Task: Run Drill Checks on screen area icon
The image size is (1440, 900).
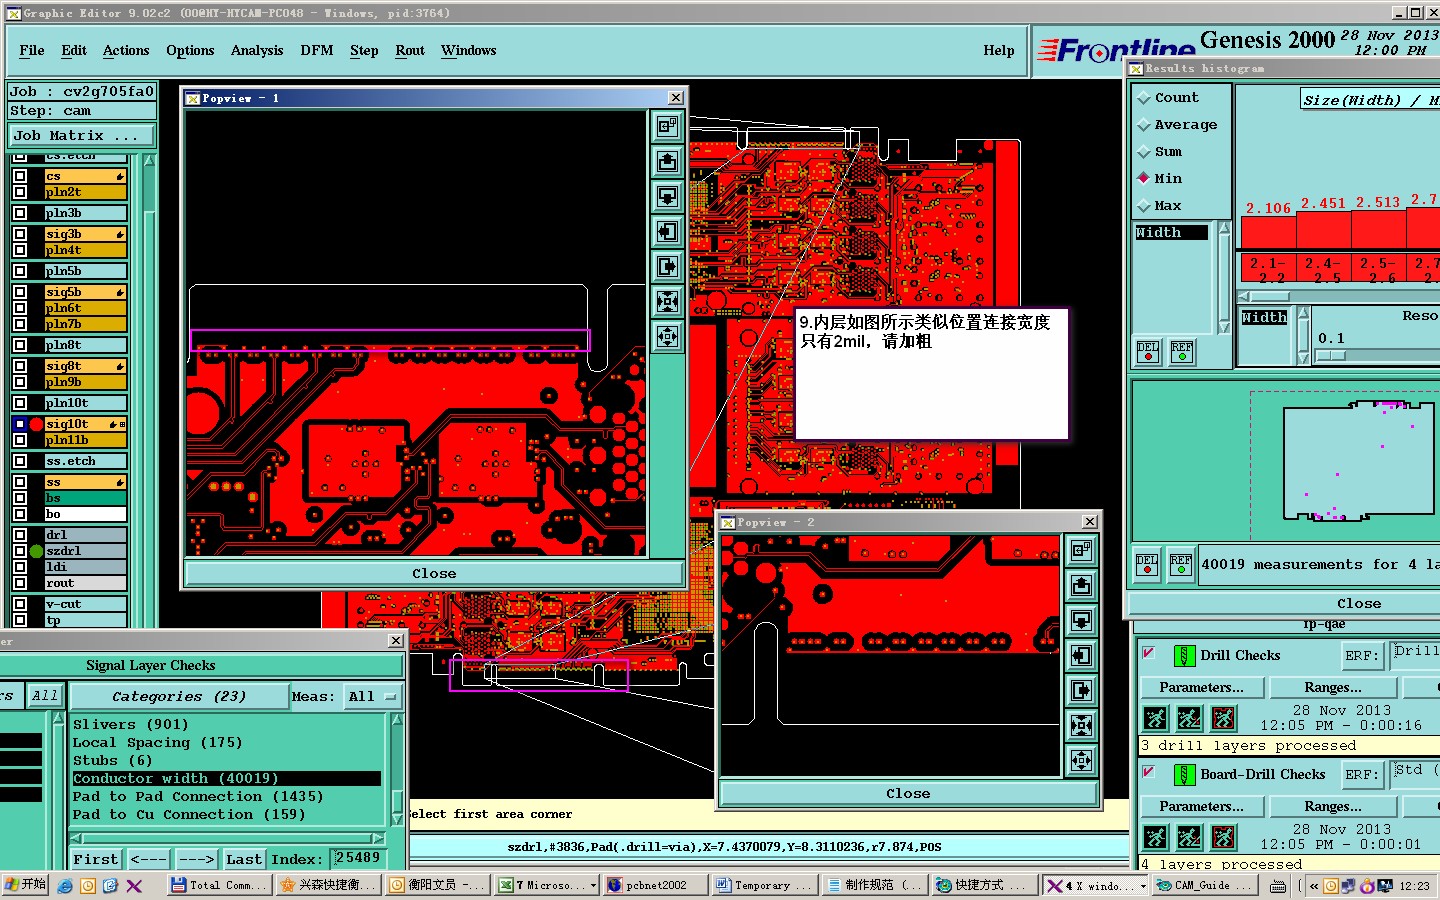Action: click(x=1189, y=718)
